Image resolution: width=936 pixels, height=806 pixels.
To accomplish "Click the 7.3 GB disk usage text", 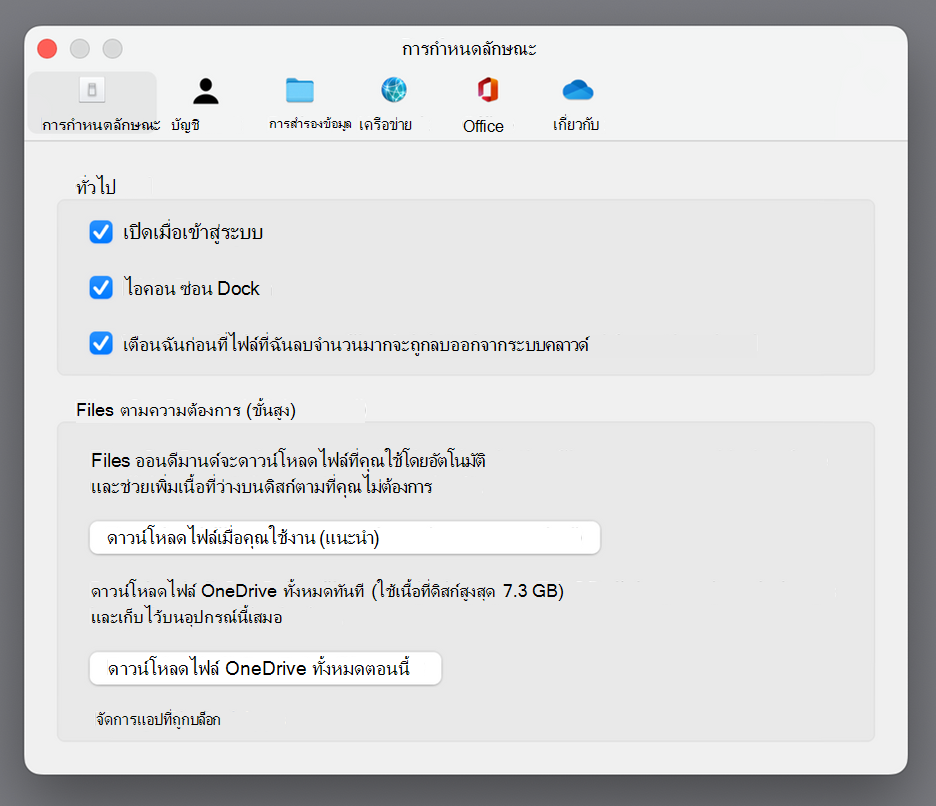I will point(531,591).
